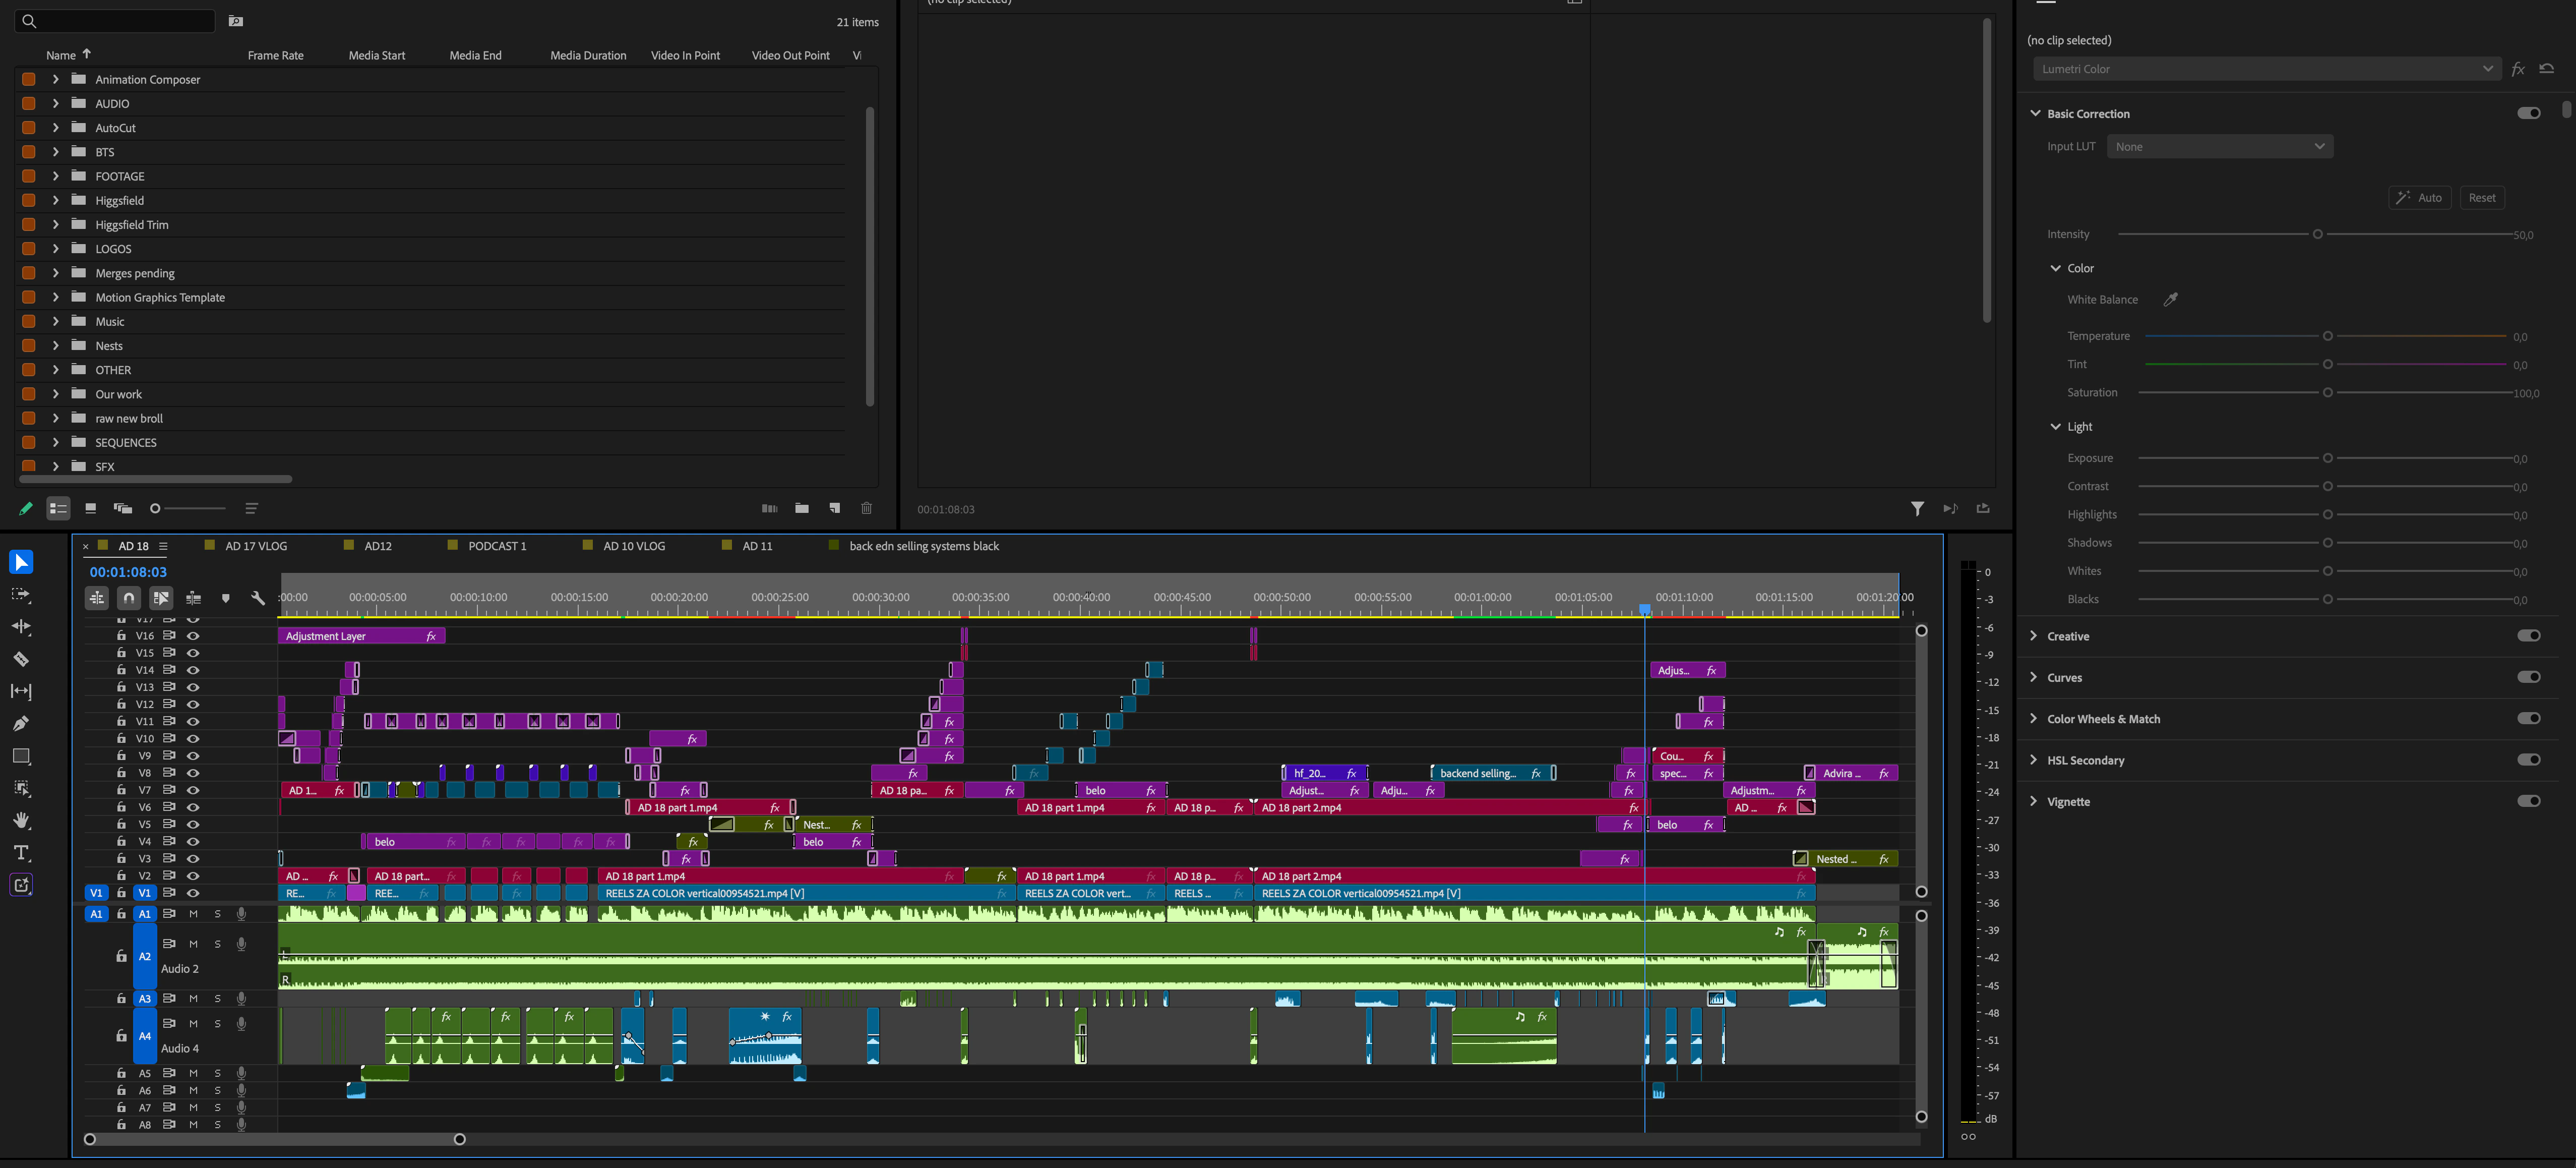The width and height of the screenshot is (2576, 1168).
Task: Click the Exposure slider handle
Action: (2327, 458)
